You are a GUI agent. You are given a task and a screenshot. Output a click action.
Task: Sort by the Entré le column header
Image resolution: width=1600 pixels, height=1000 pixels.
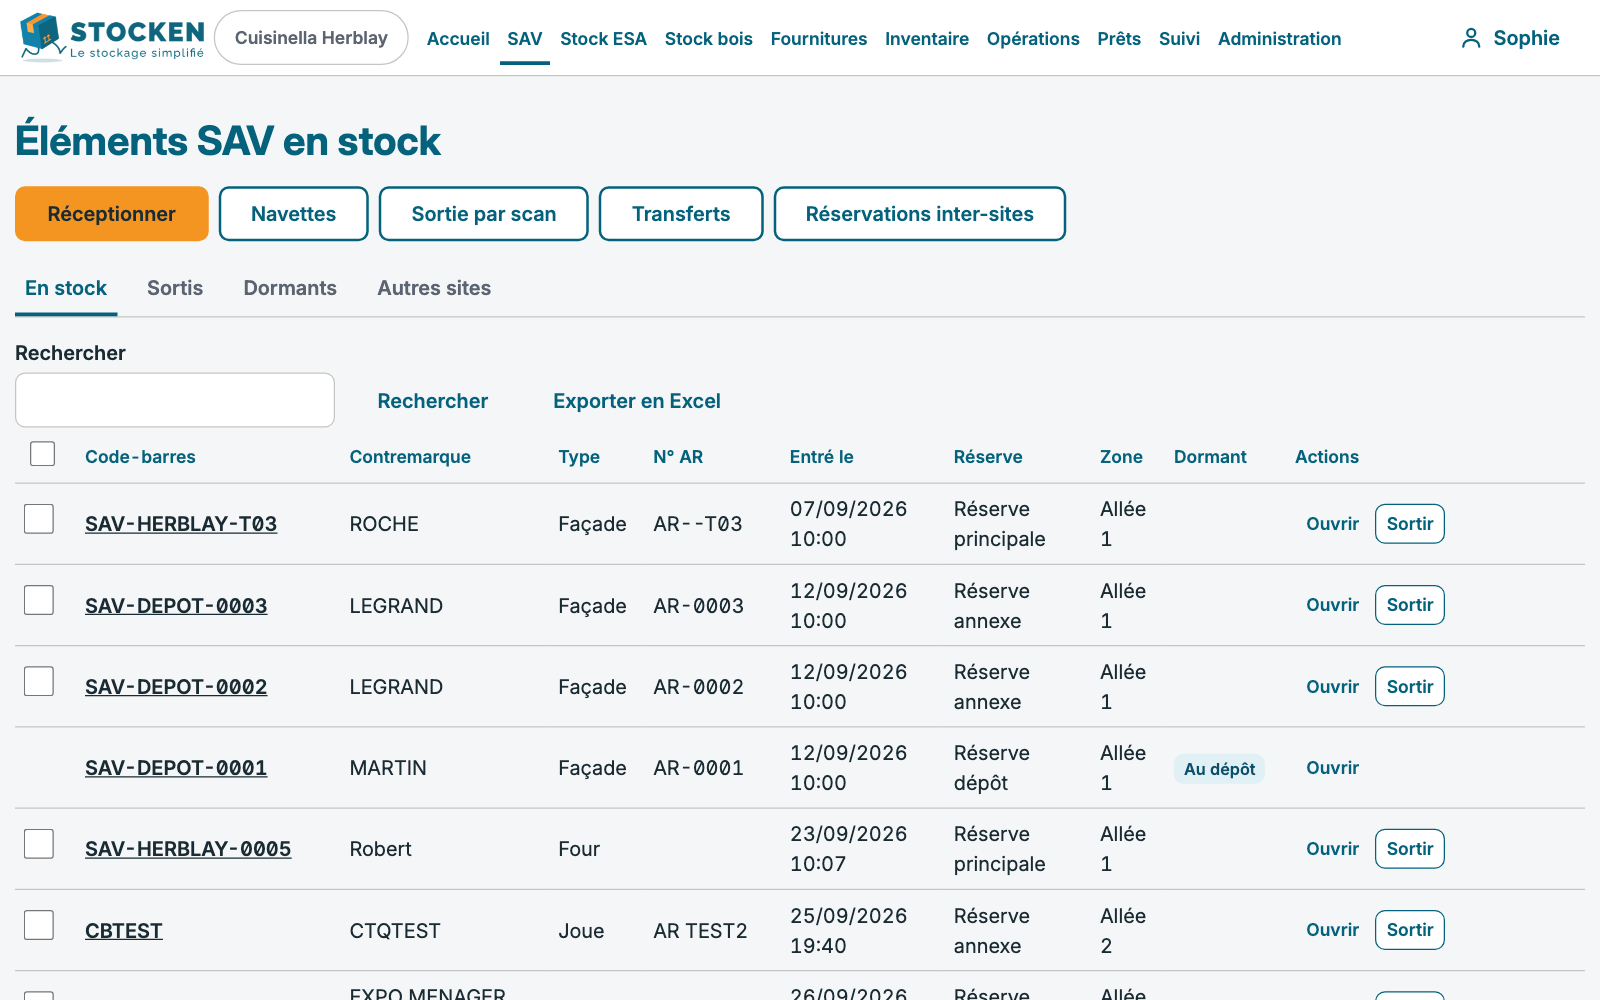821,457
